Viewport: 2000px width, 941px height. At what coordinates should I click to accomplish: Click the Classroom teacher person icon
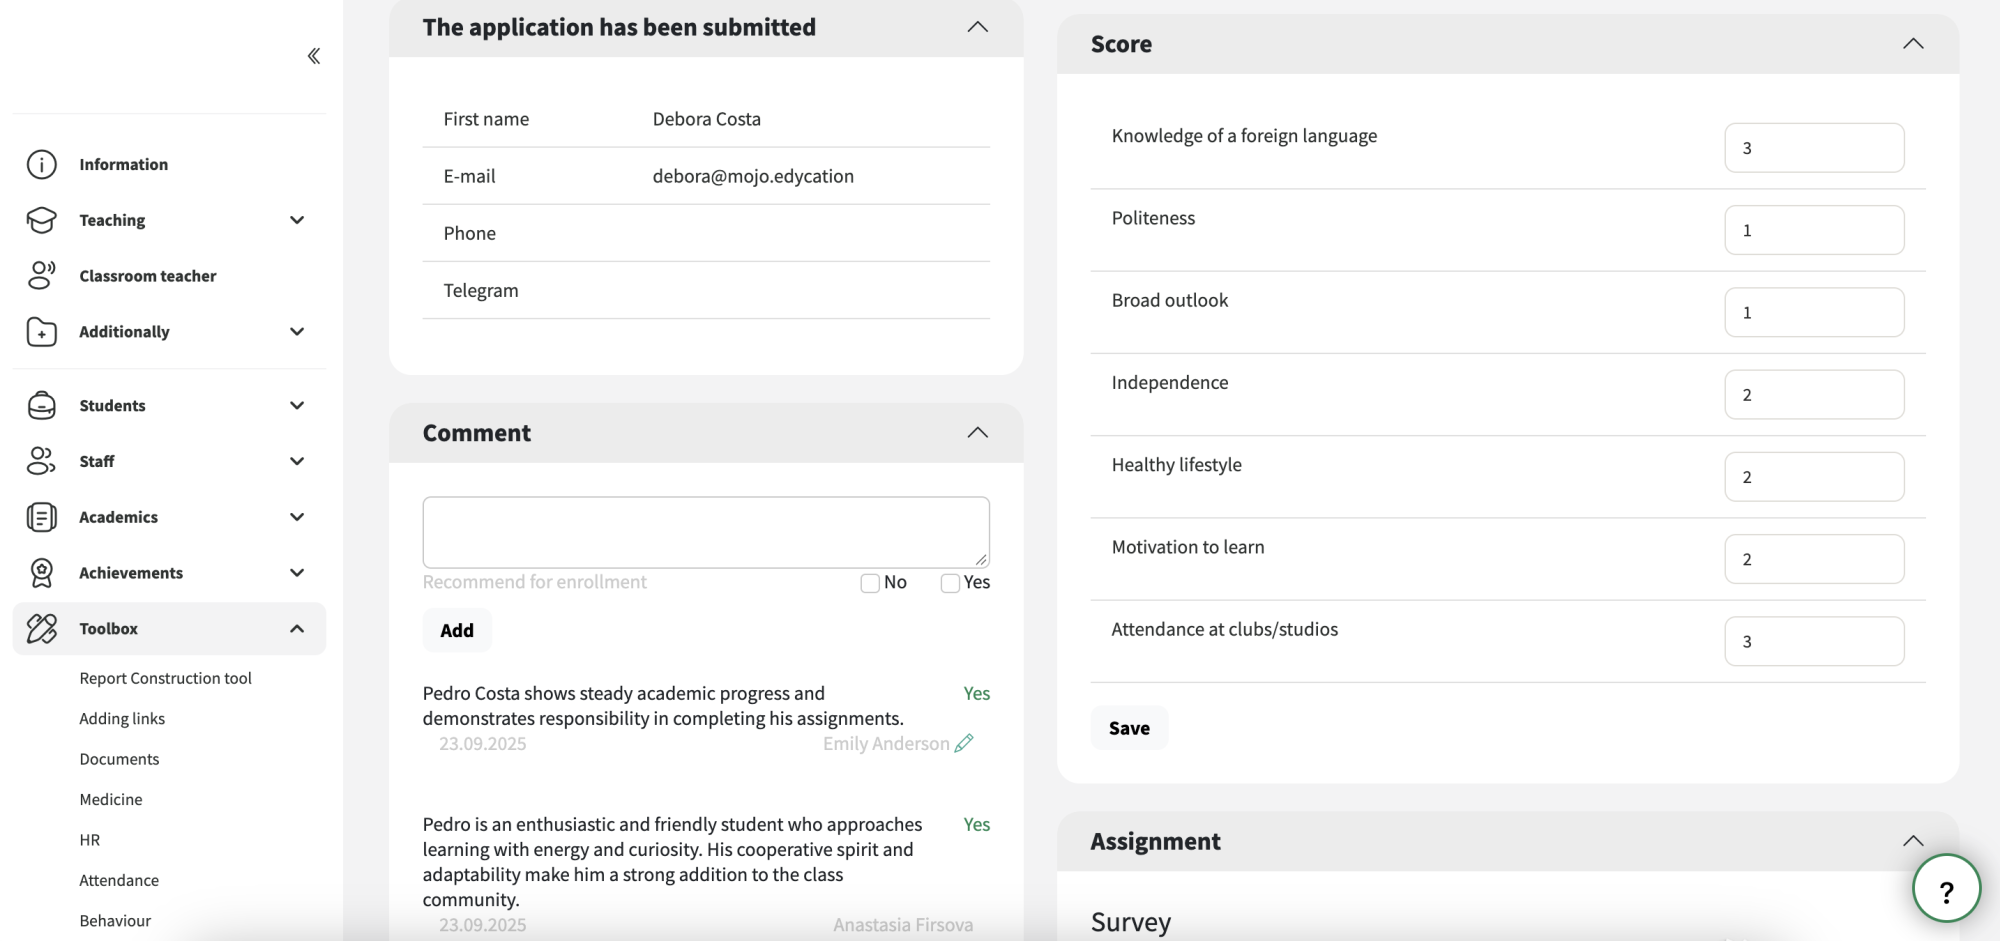click(41, 276)
